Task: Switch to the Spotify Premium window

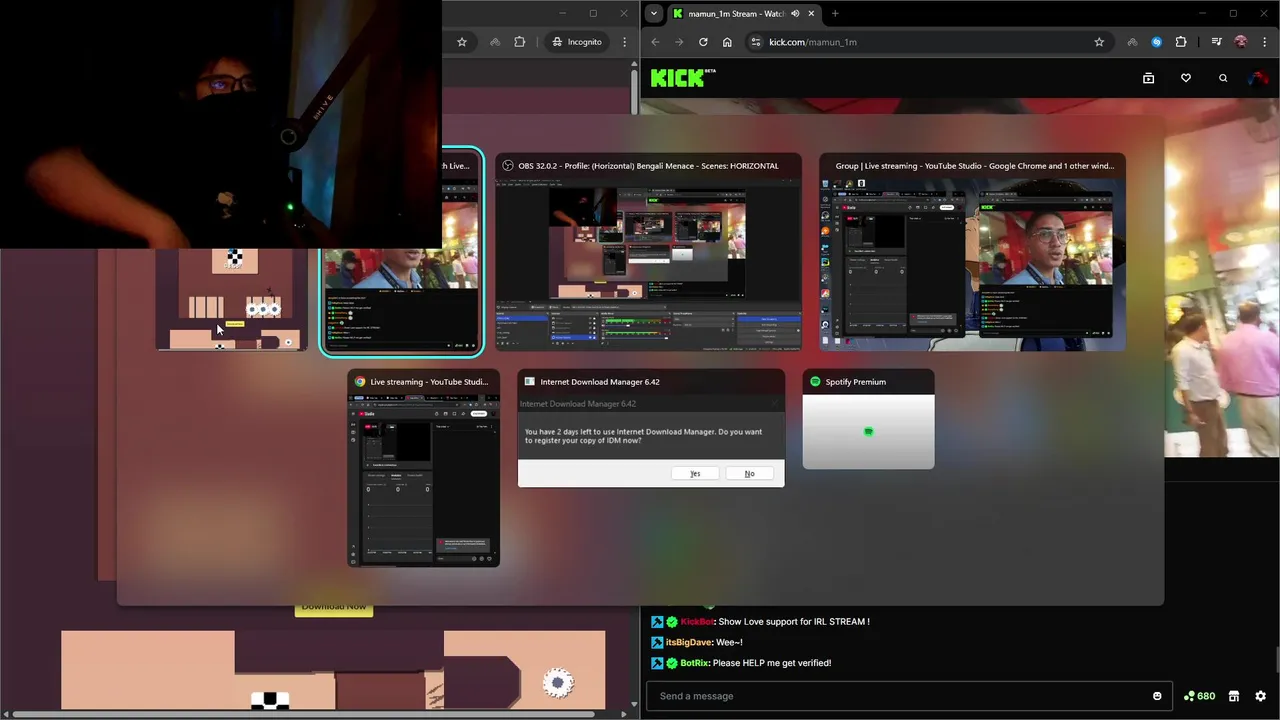Action: click(x=868, y=419)
